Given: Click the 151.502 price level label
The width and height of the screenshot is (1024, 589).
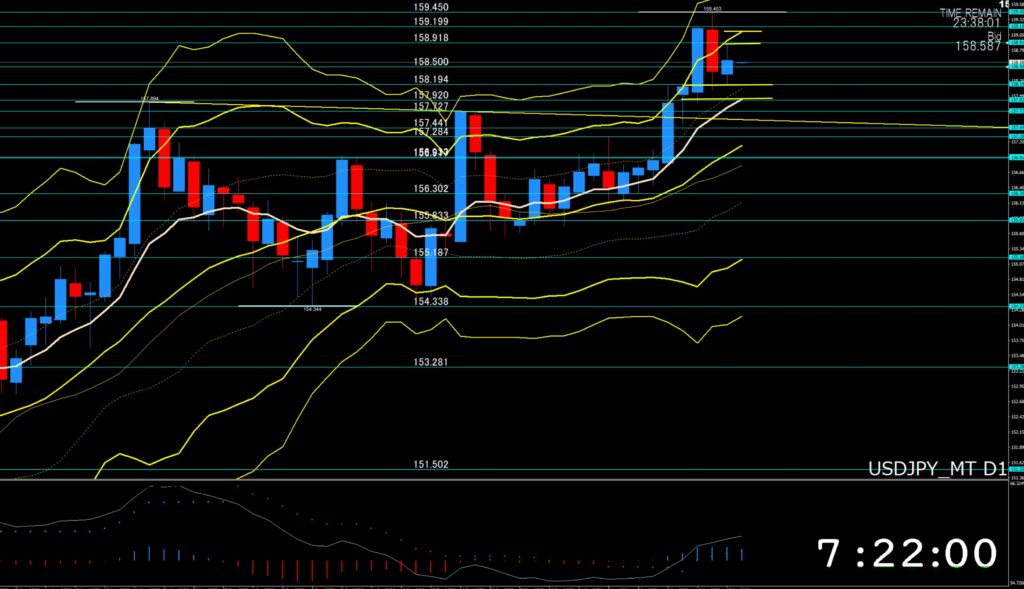Looking at the screenshot, I should click(430, 464).
